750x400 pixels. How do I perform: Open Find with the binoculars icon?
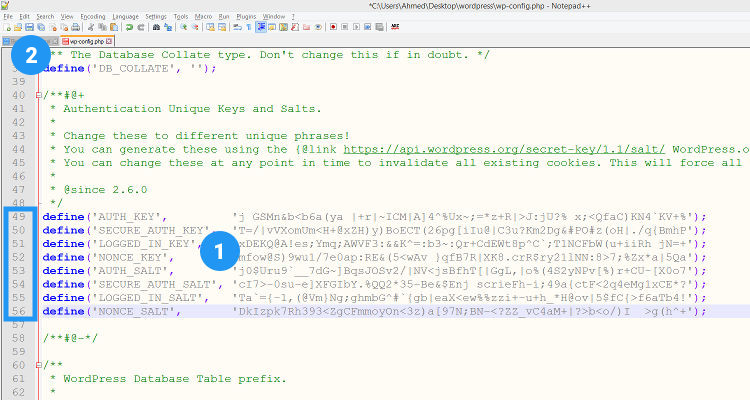pos(156,27)
